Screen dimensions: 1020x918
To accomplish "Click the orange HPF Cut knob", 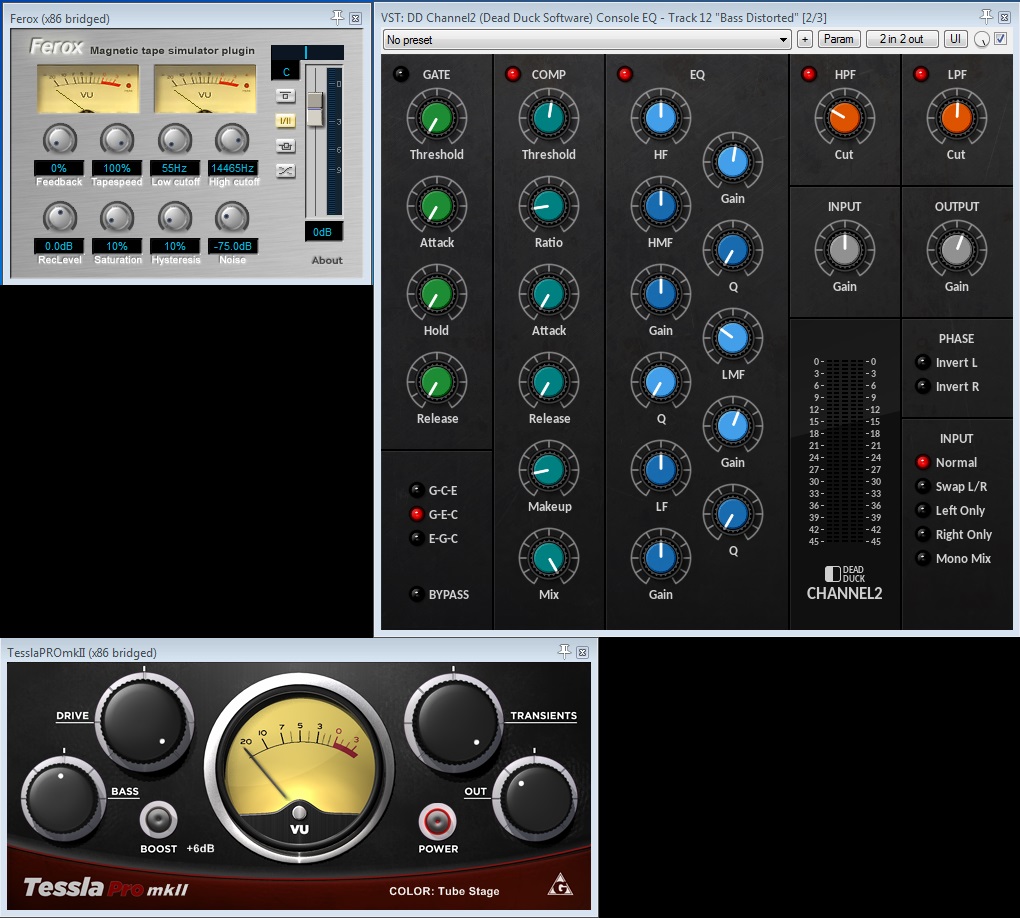I will (x=844, y=118).
